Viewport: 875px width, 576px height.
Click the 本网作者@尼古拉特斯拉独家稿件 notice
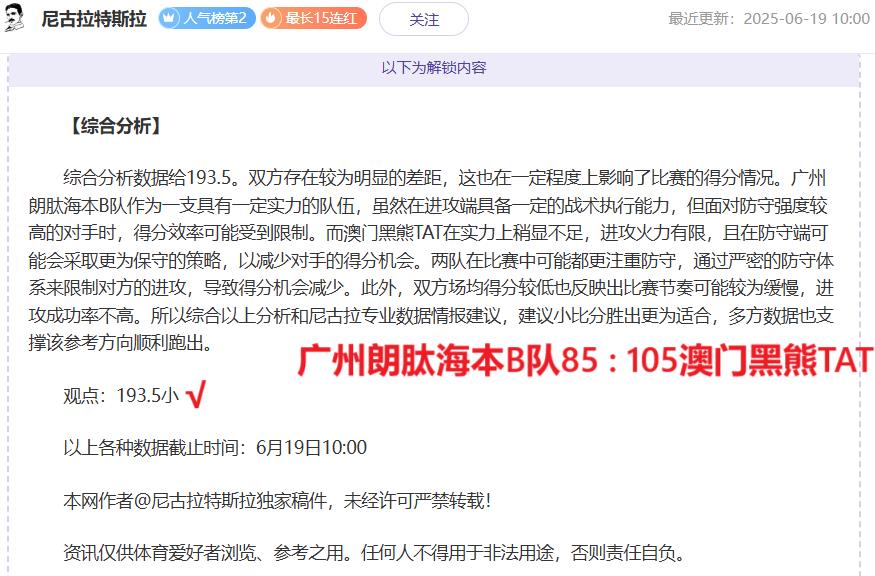pos(277,501)
